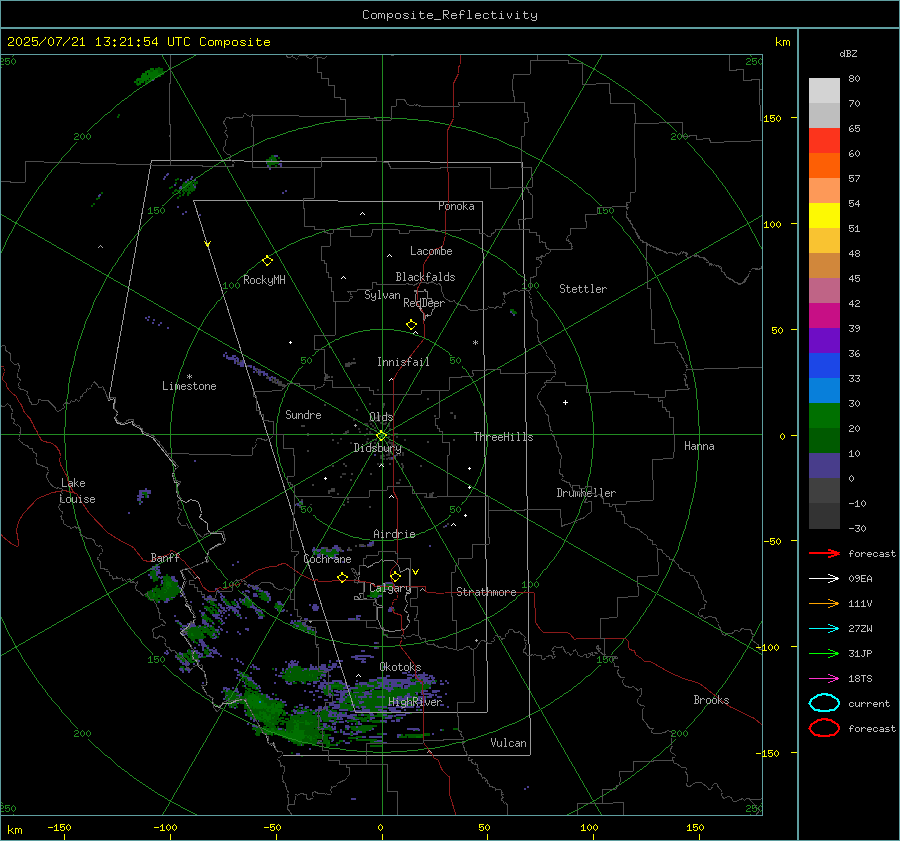Click the Banff label
Image resolution: width=900 pixels, height=841 pixels.
click(165, 558)
